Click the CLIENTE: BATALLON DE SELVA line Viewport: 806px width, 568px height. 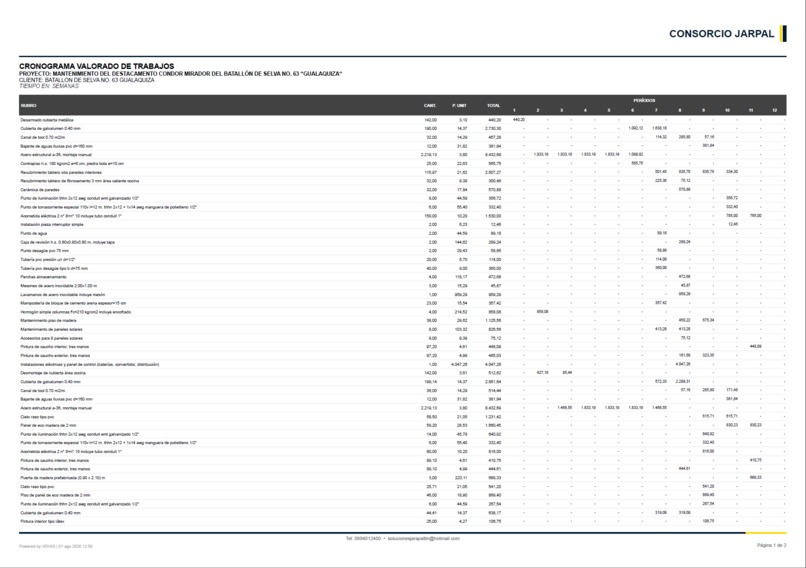87,80
